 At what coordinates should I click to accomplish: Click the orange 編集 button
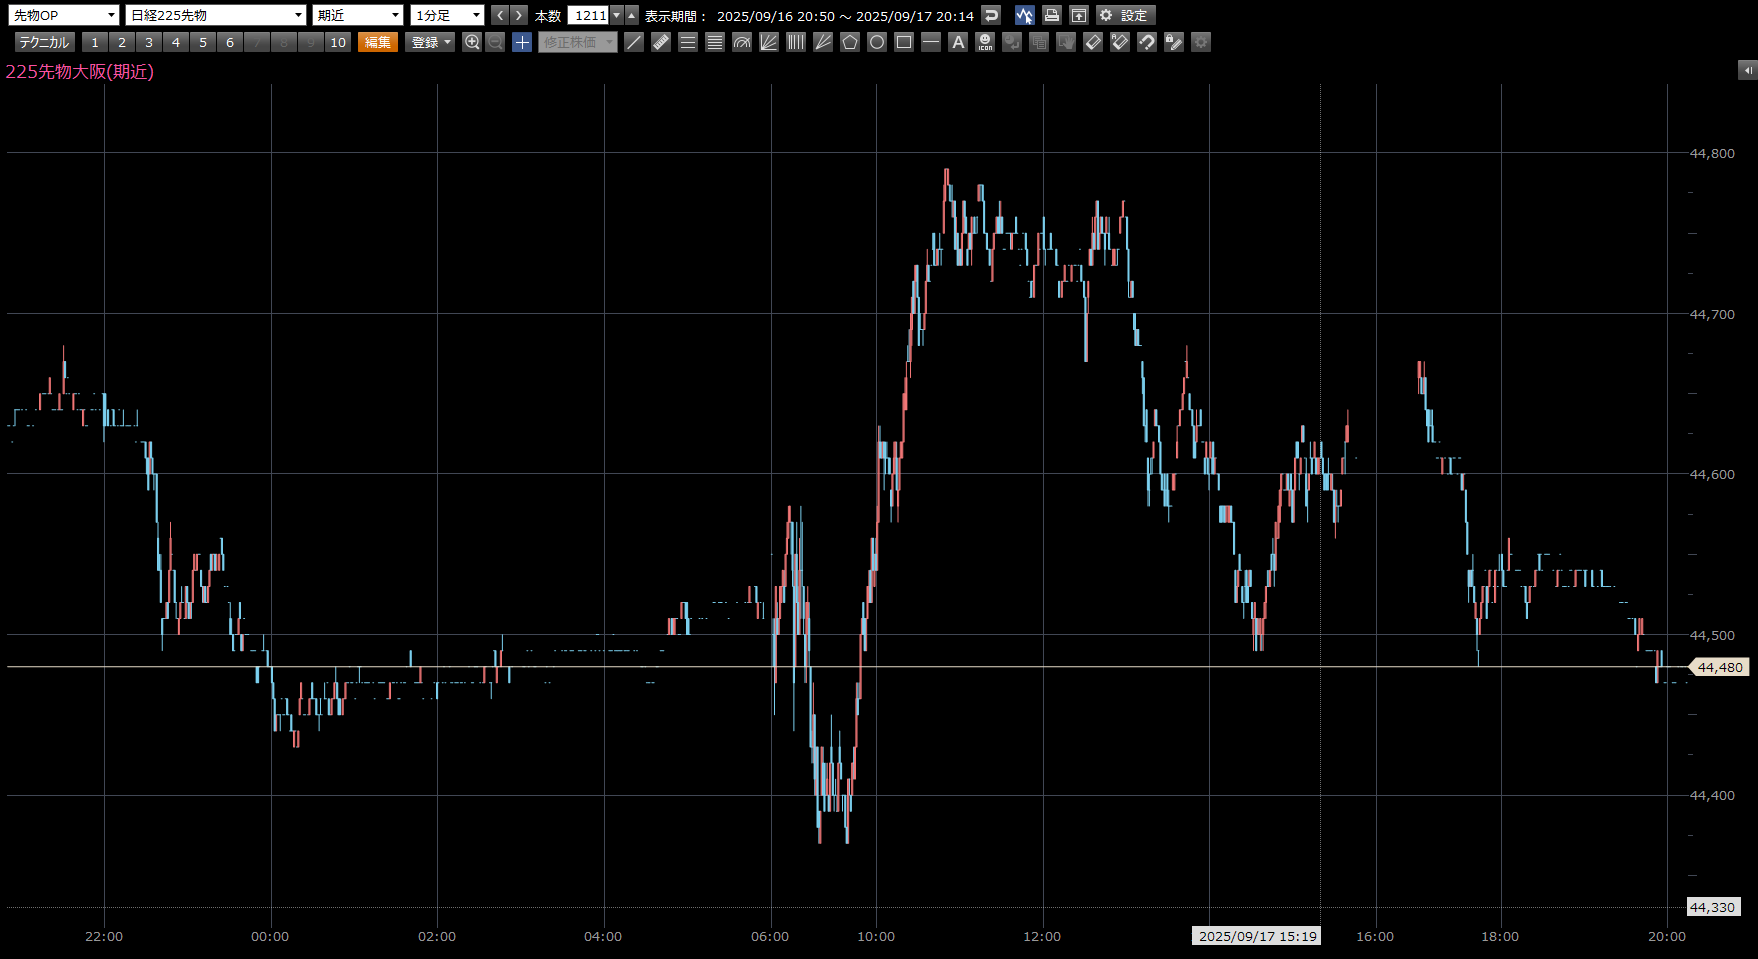[378, 42]
